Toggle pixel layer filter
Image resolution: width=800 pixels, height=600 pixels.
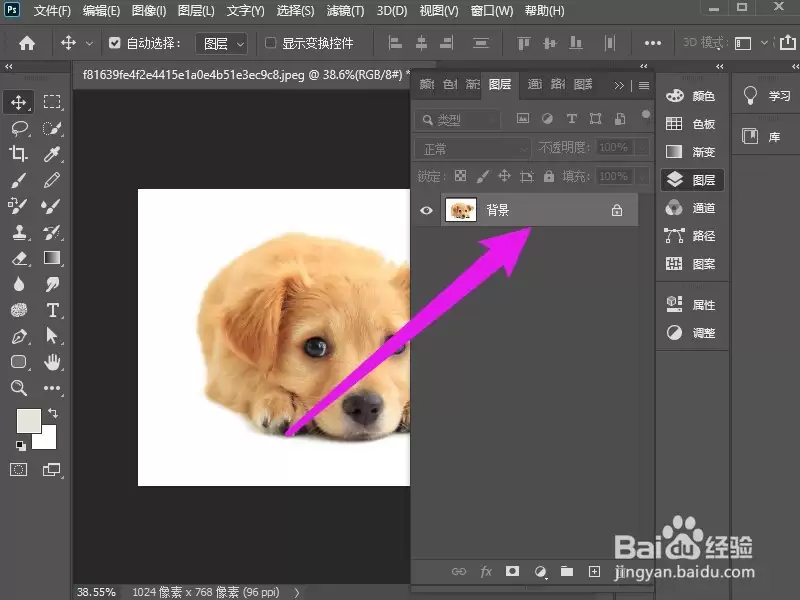pyautogui.click(x=522, y=119)
